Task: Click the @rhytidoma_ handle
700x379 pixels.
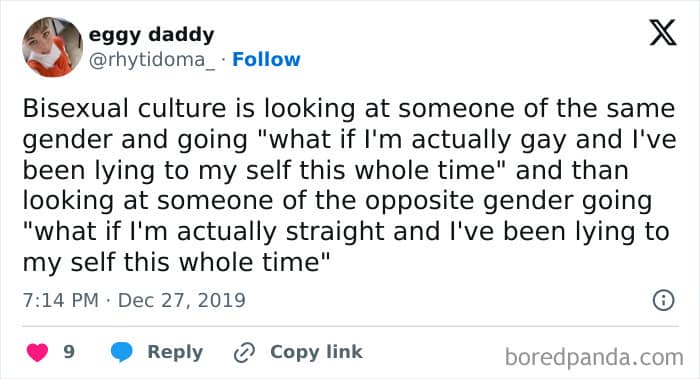Action: (152, 60)
